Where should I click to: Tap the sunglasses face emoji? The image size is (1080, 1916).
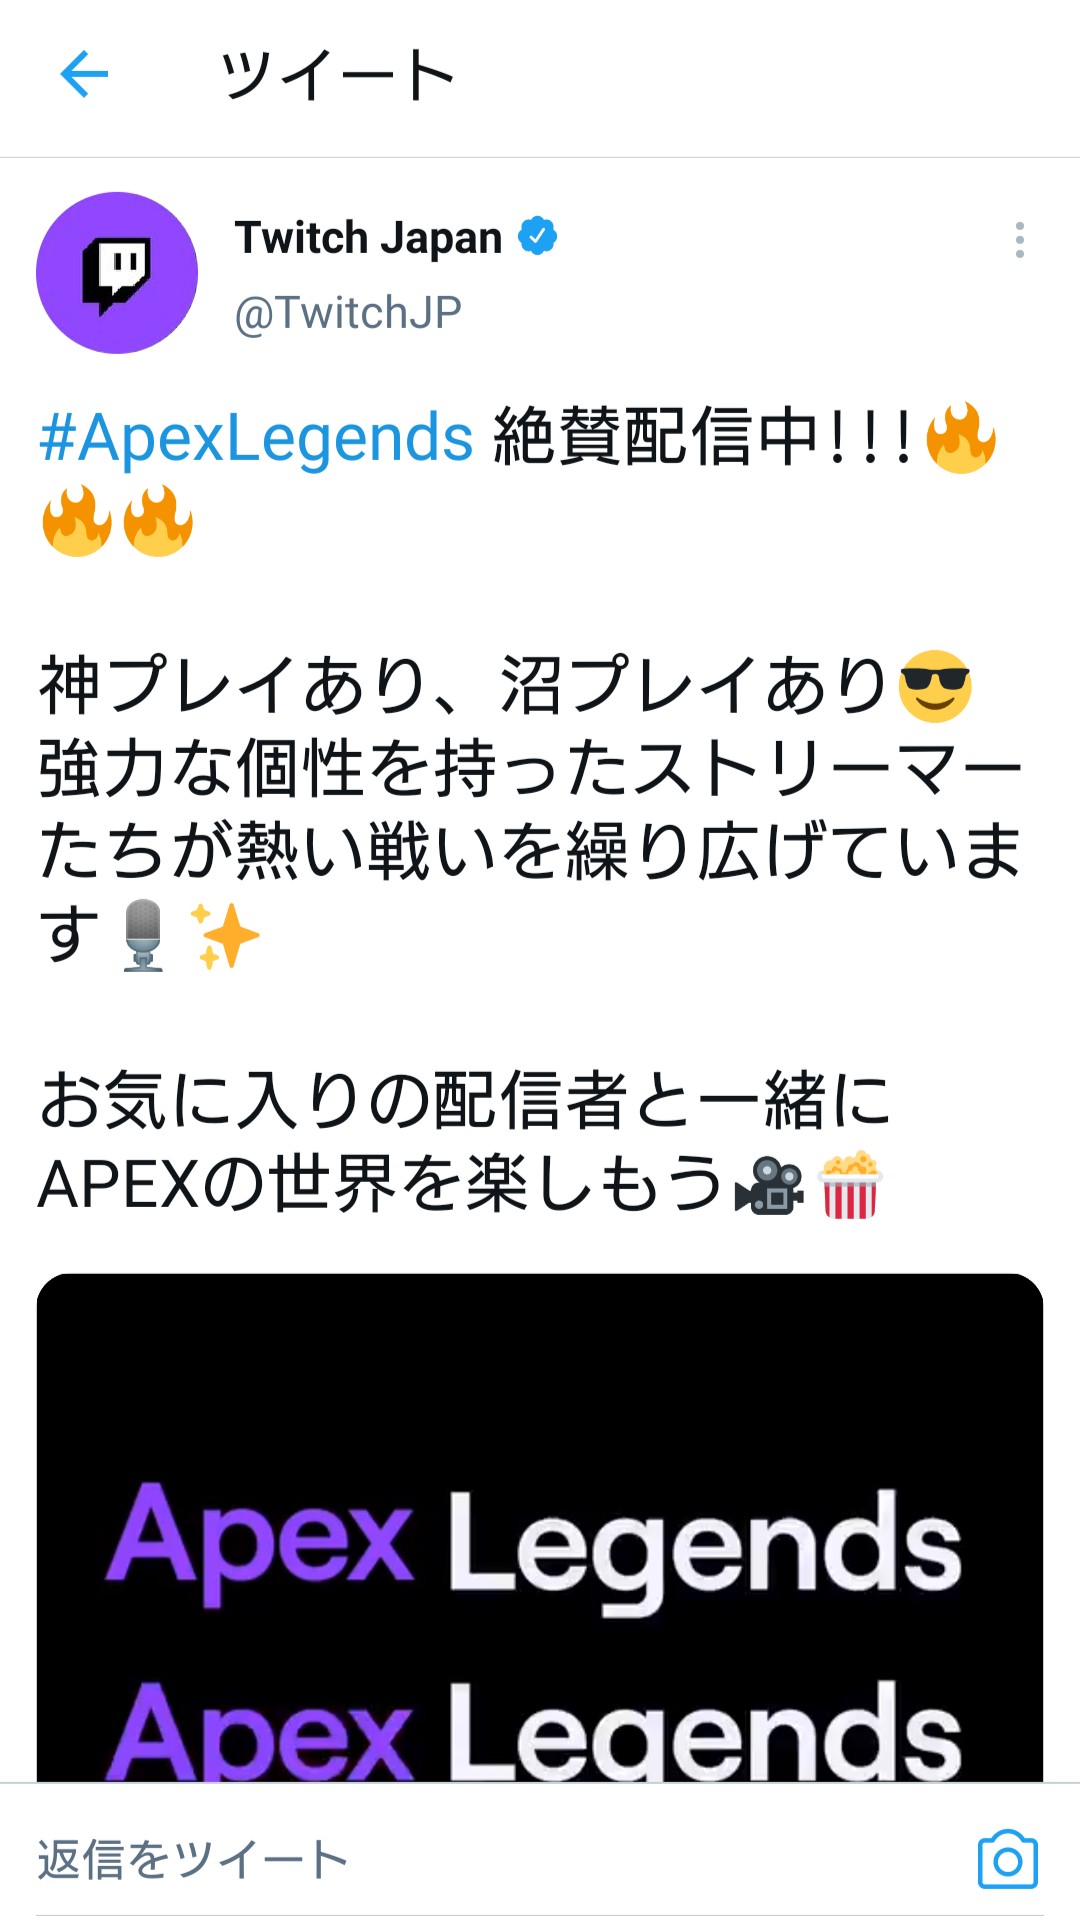point(935,686)
